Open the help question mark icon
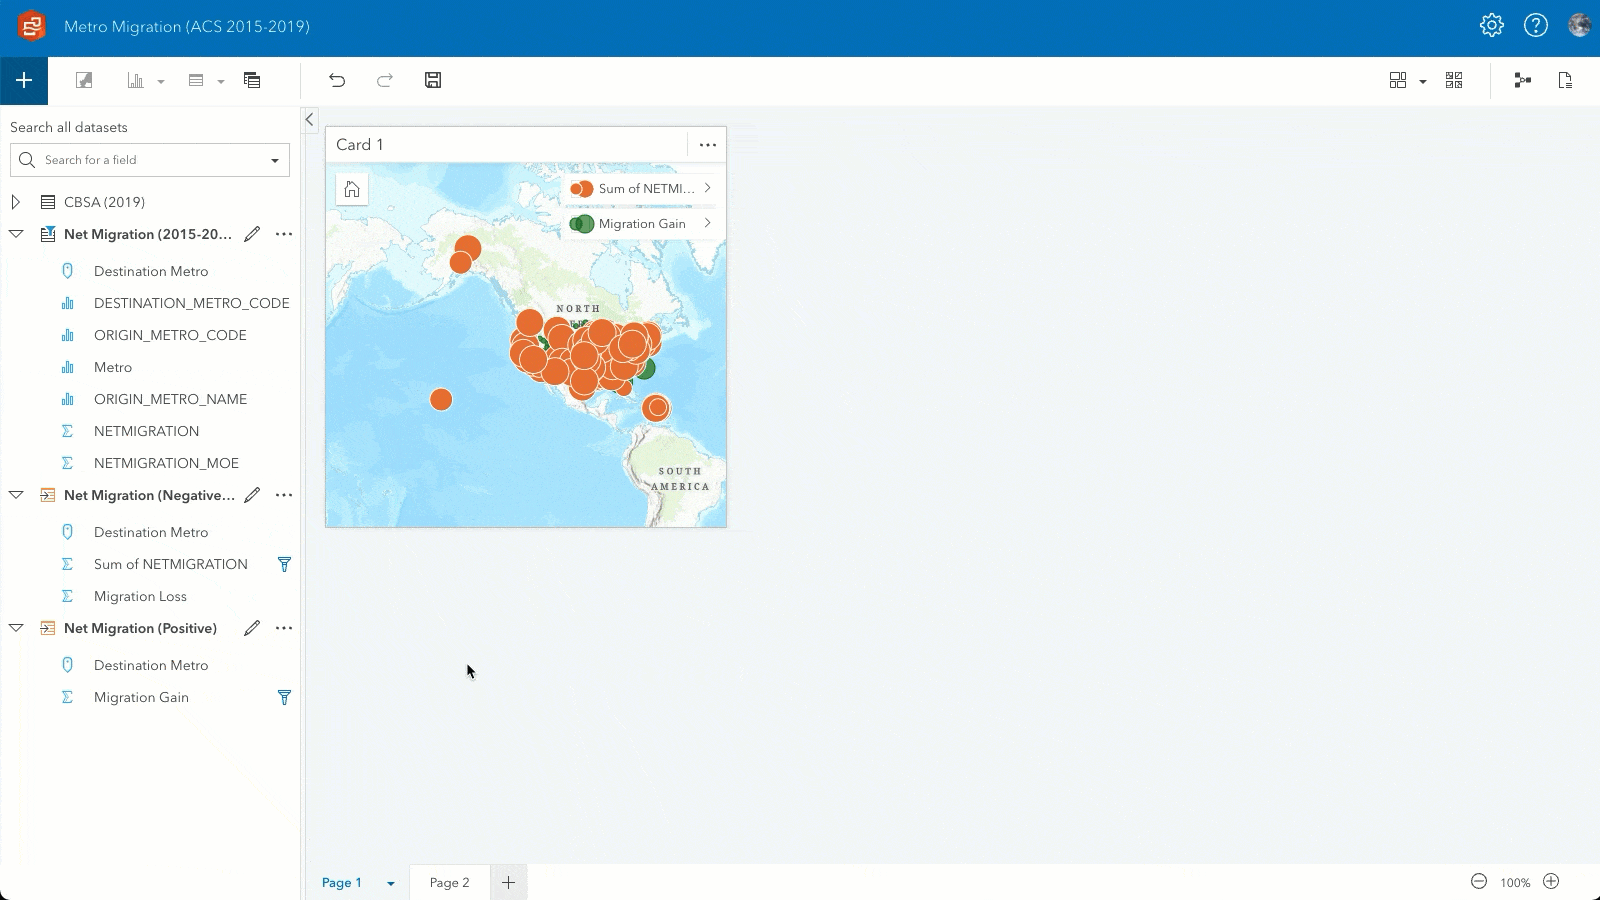1600x900 pixels. tap(1536, 26)
